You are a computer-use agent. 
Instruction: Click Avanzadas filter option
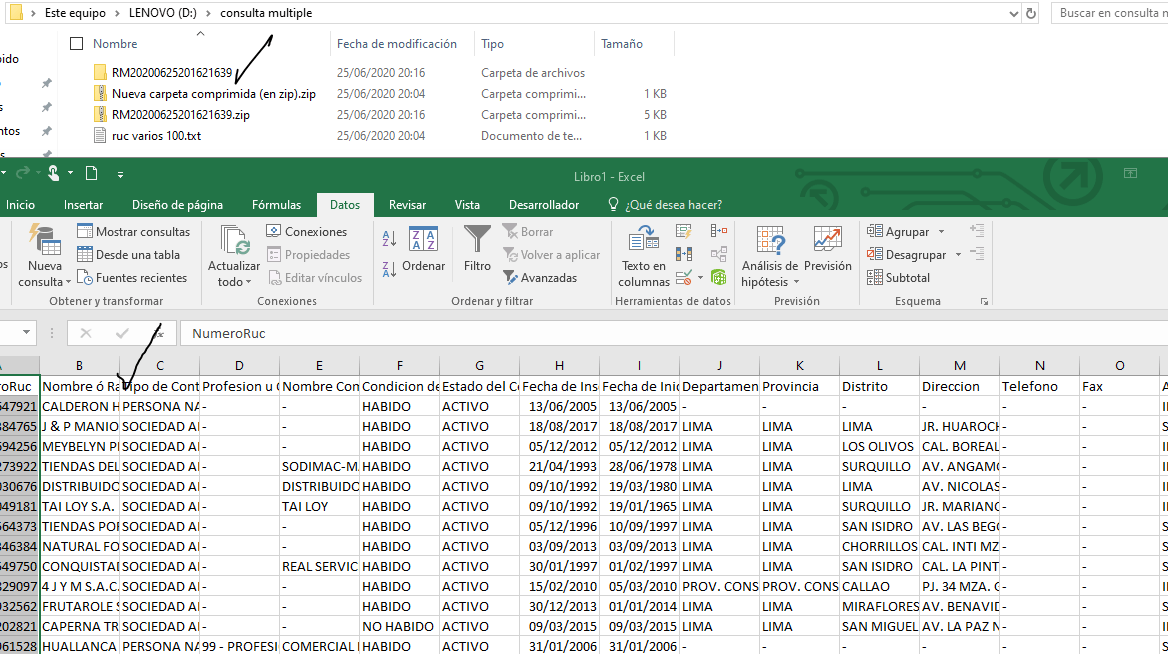point(540,278)
